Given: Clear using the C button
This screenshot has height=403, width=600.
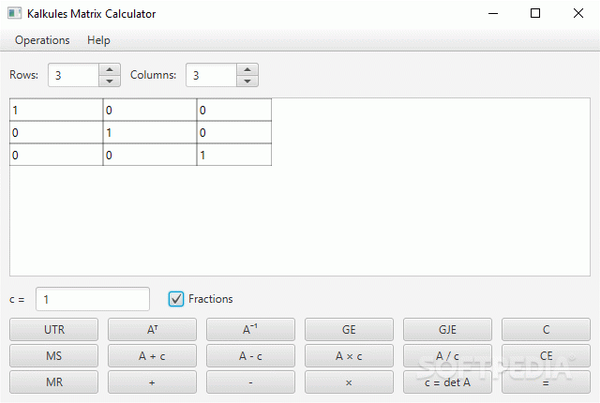Looking at the screenshot, I should [546, 330].
